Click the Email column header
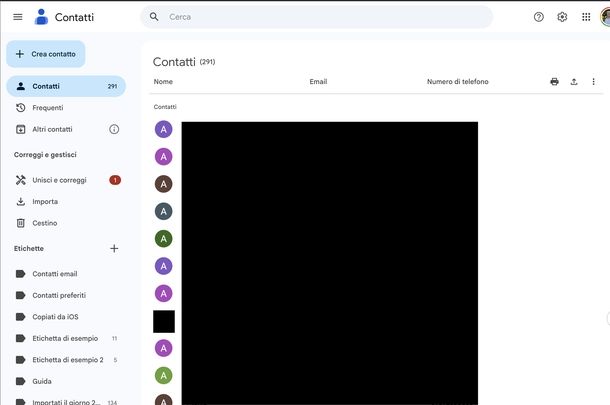 click(x=318, y=82)
